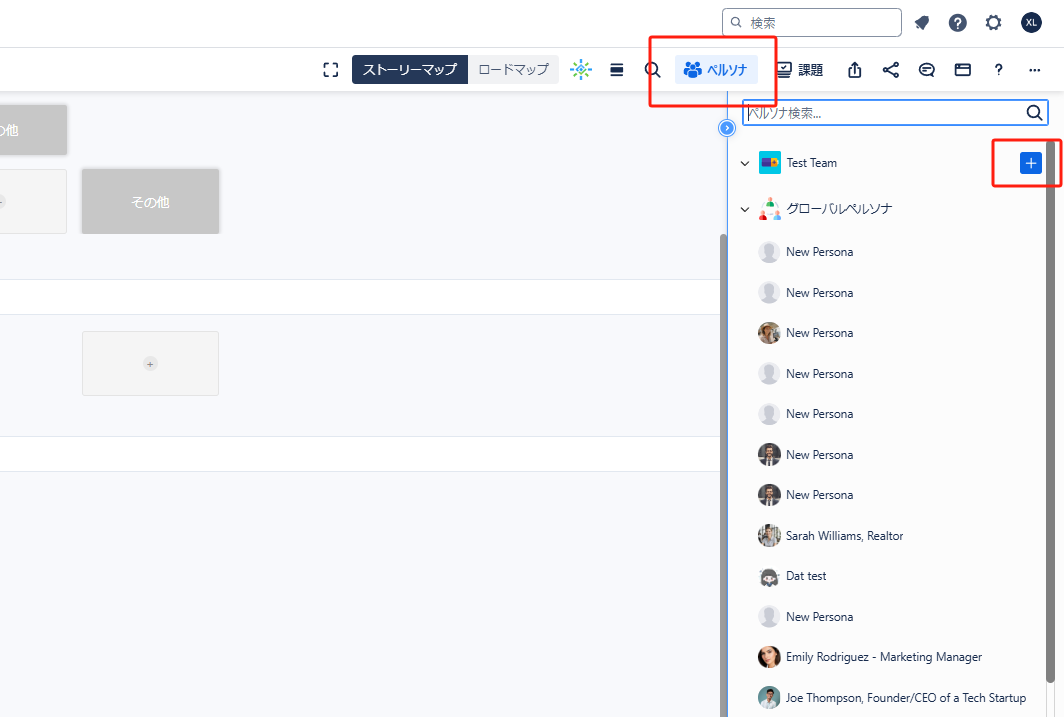Click the ペルソナ検索 search field

click(x=880, y=113)
